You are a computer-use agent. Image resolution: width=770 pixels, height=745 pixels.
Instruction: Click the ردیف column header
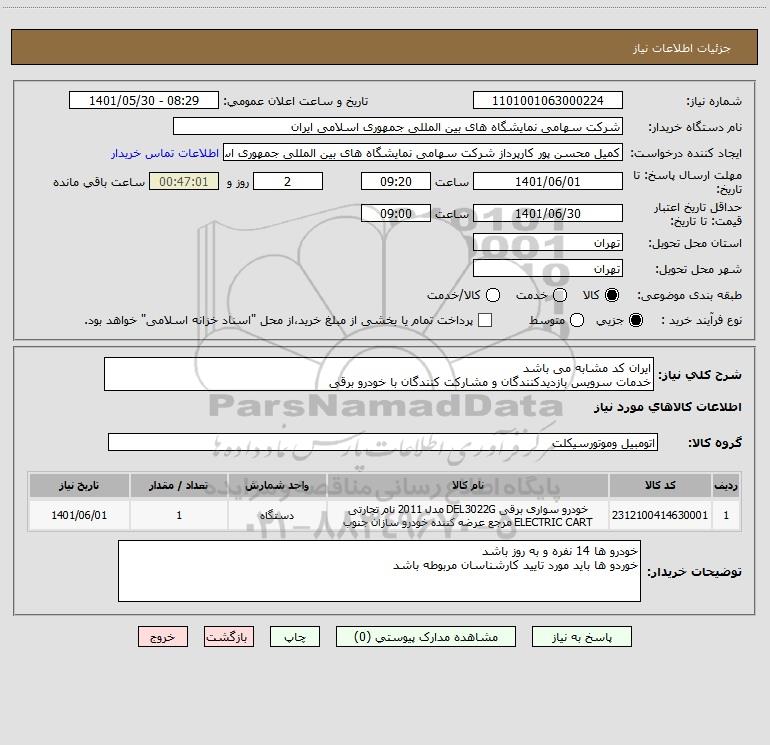coord(726,485)
